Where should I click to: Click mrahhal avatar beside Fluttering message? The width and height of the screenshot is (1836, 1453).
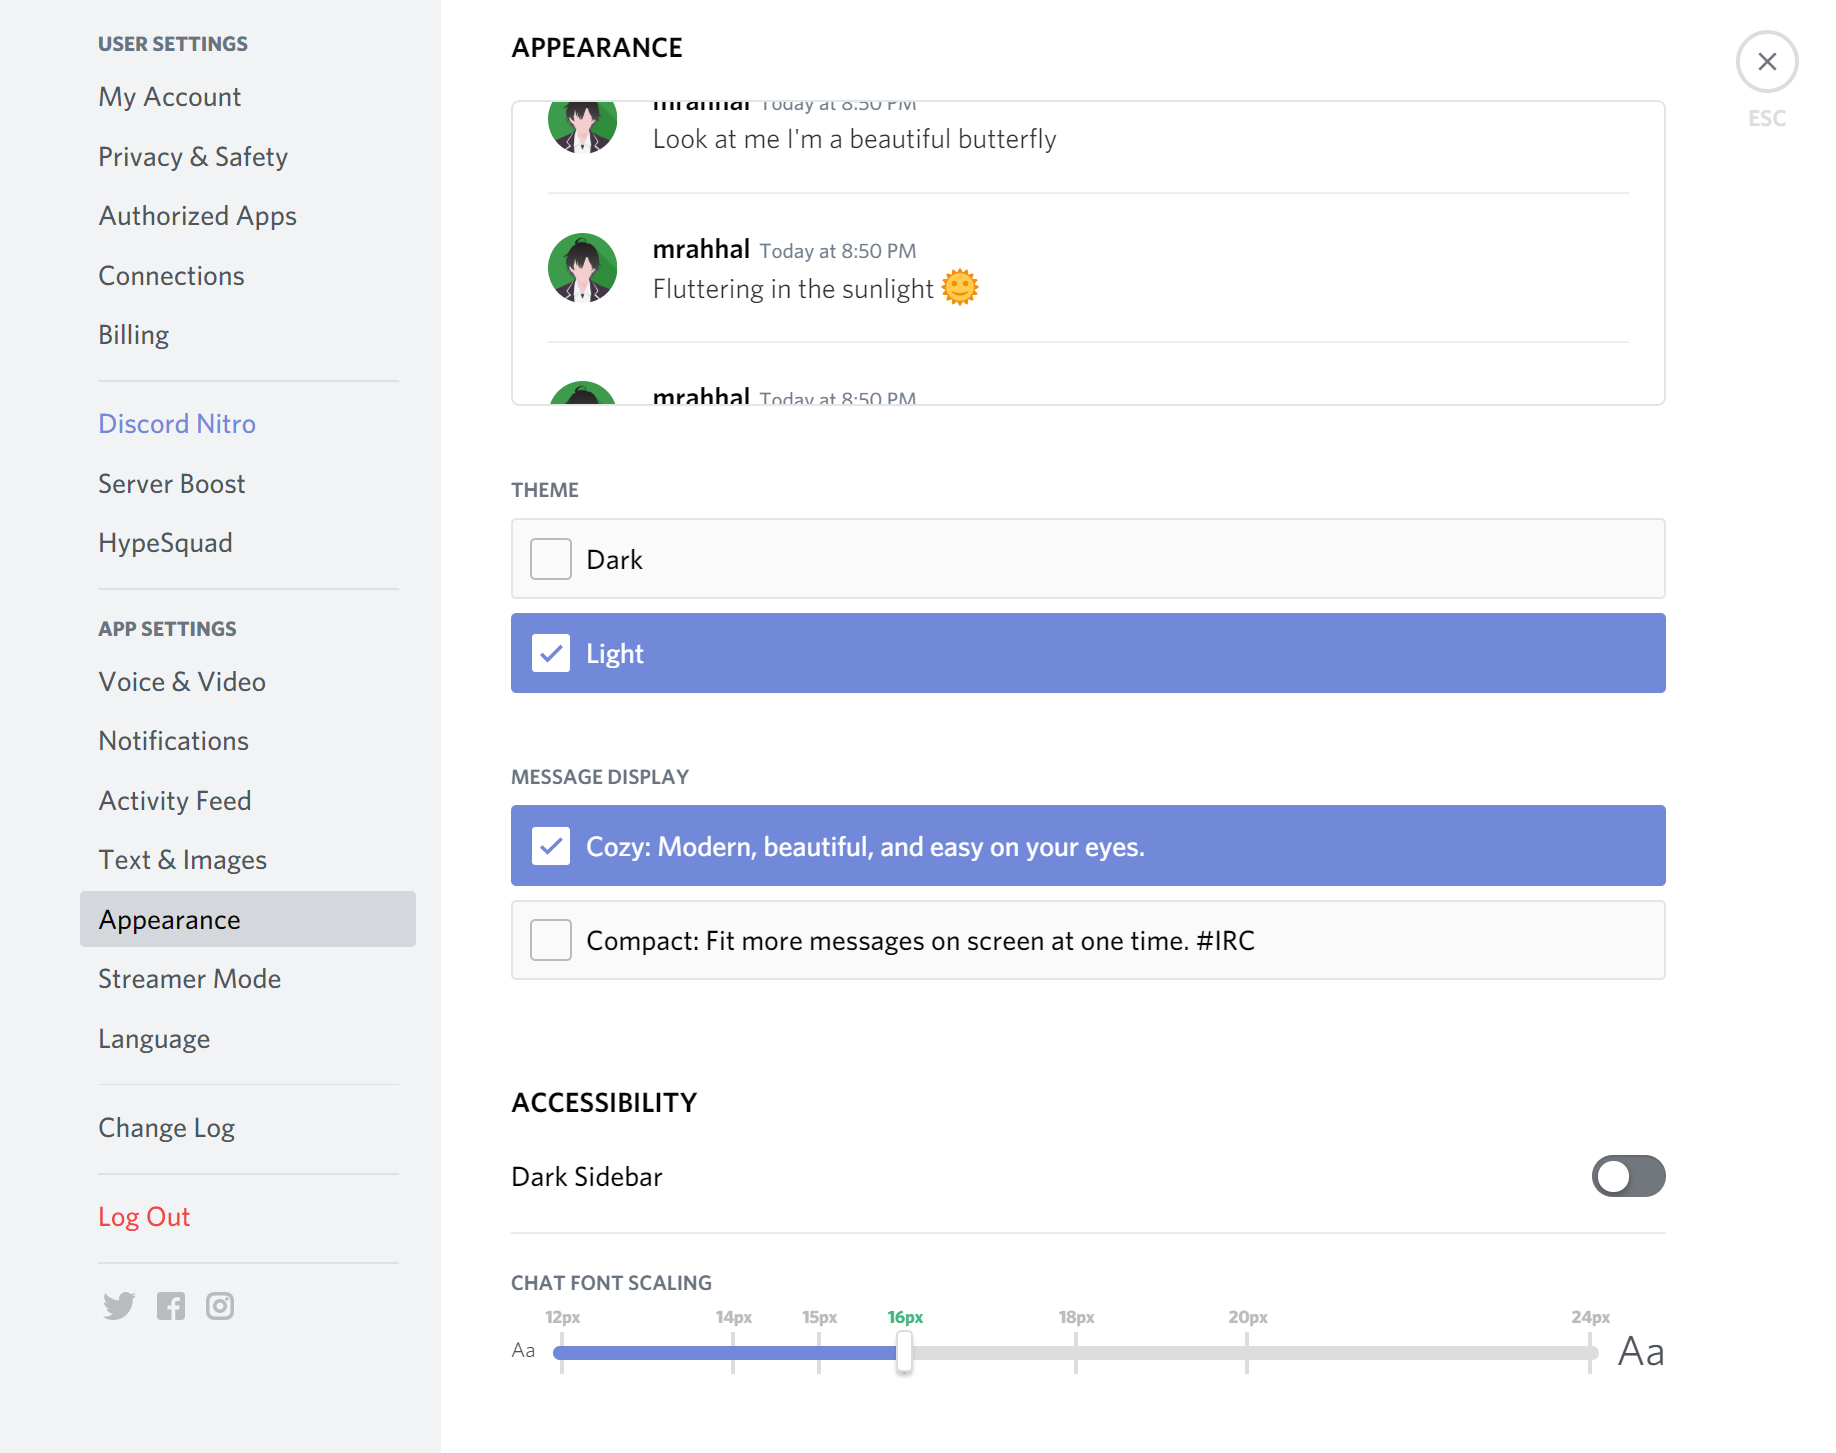point(582,268)
